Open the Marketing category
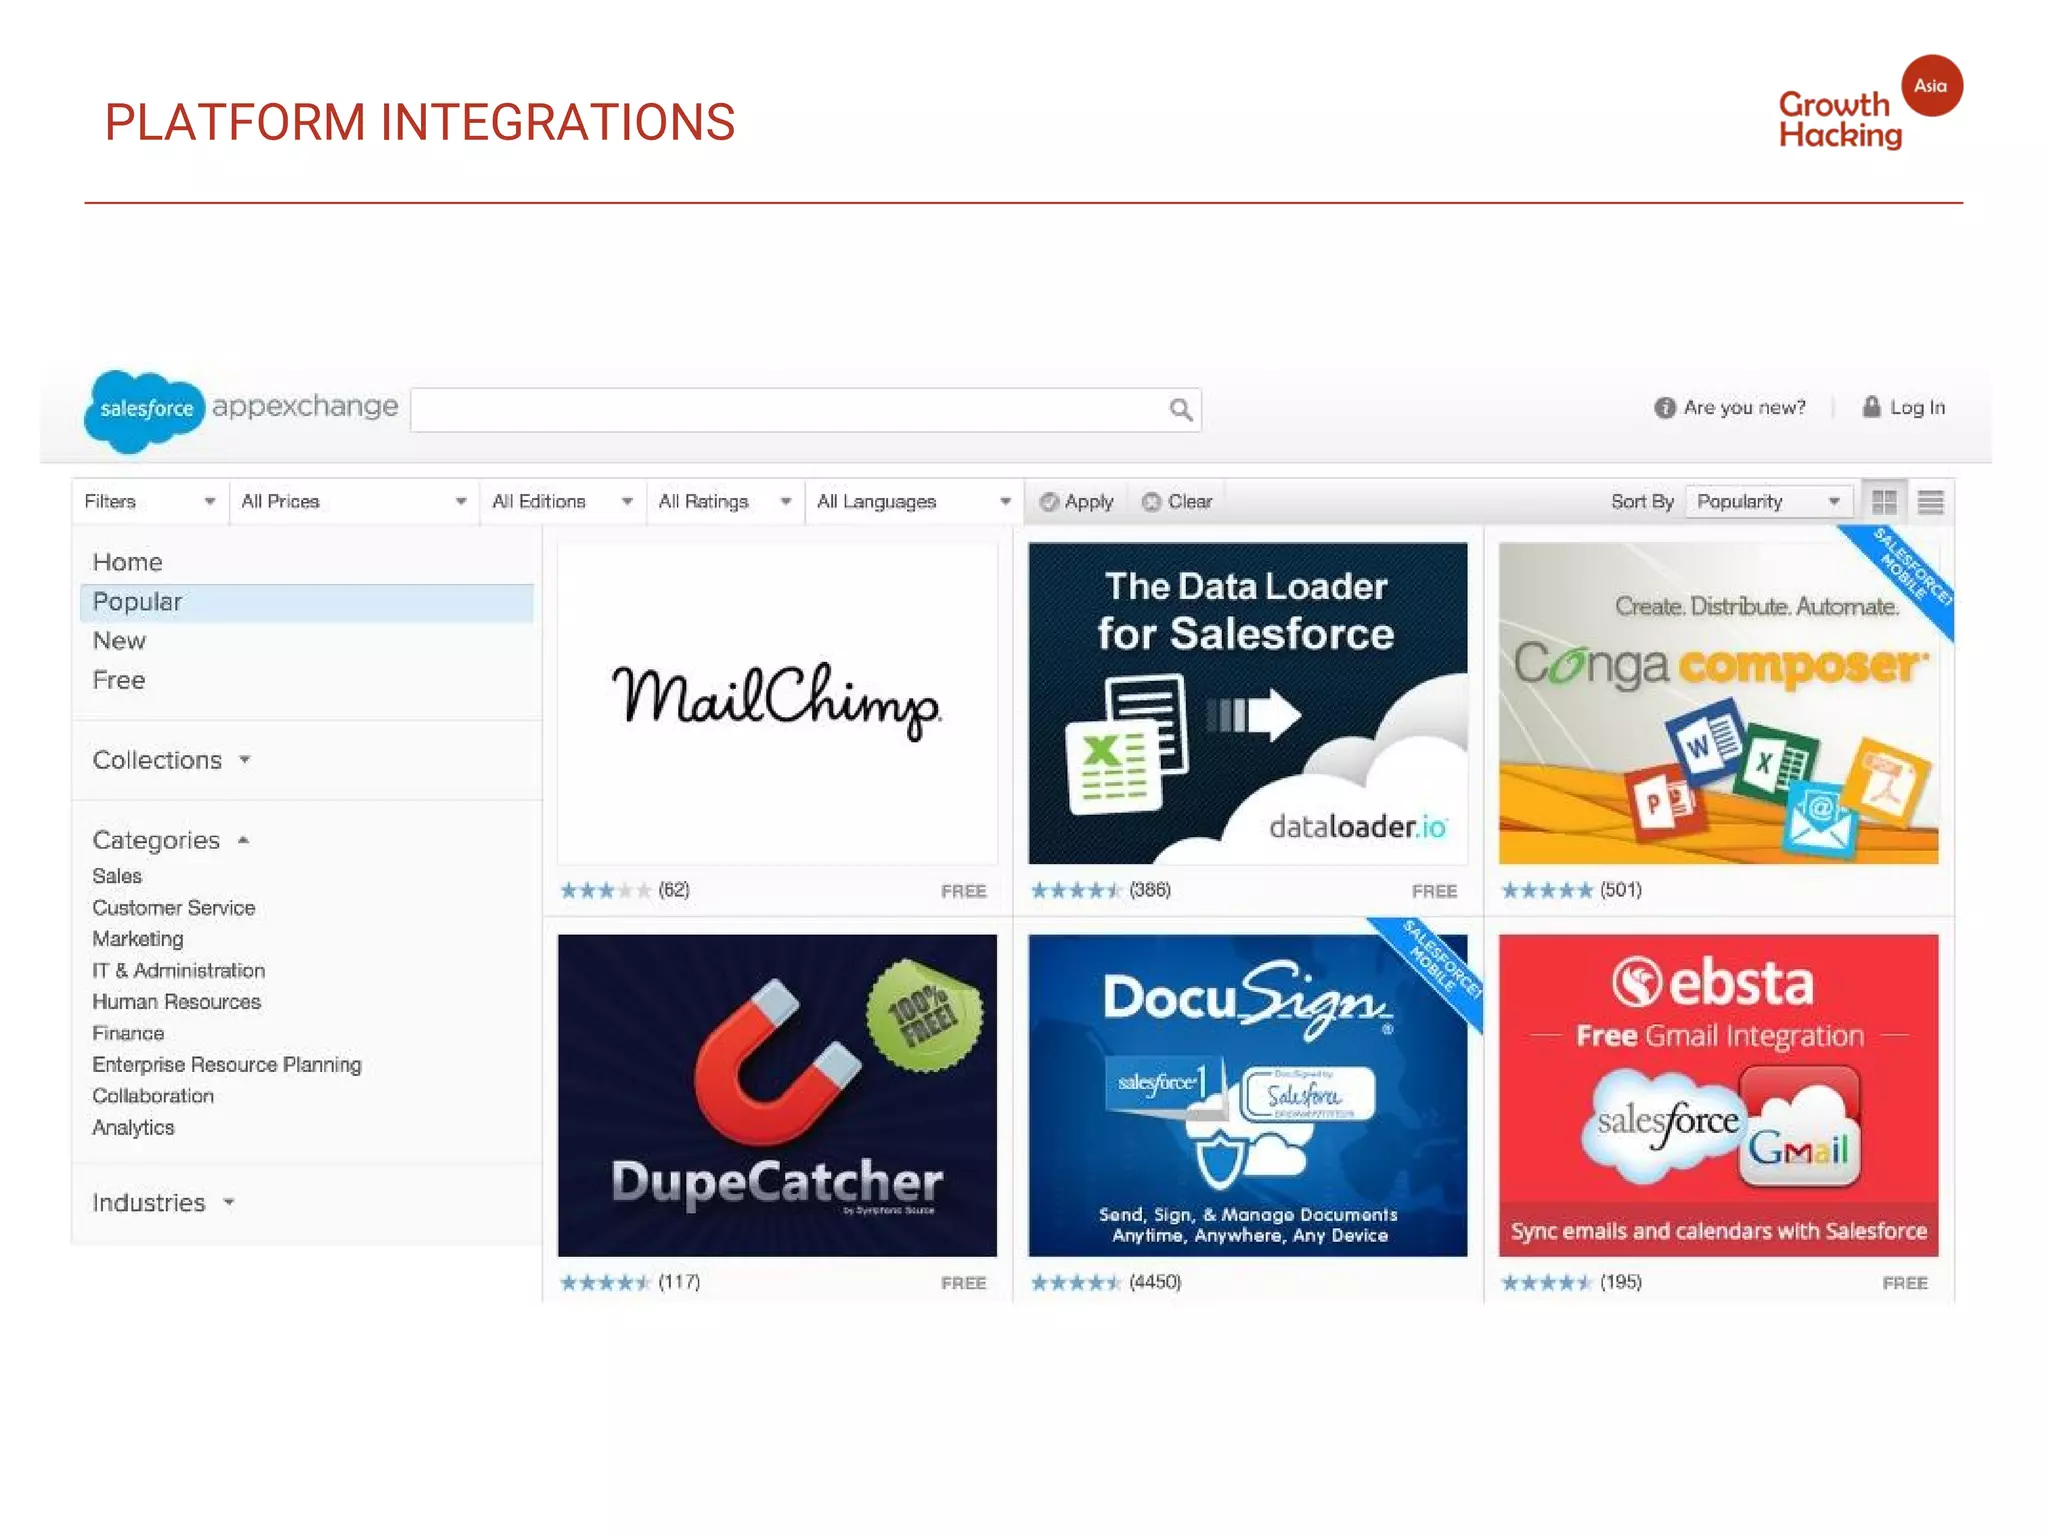The image size is (2048, 1536). click(138, 939)
